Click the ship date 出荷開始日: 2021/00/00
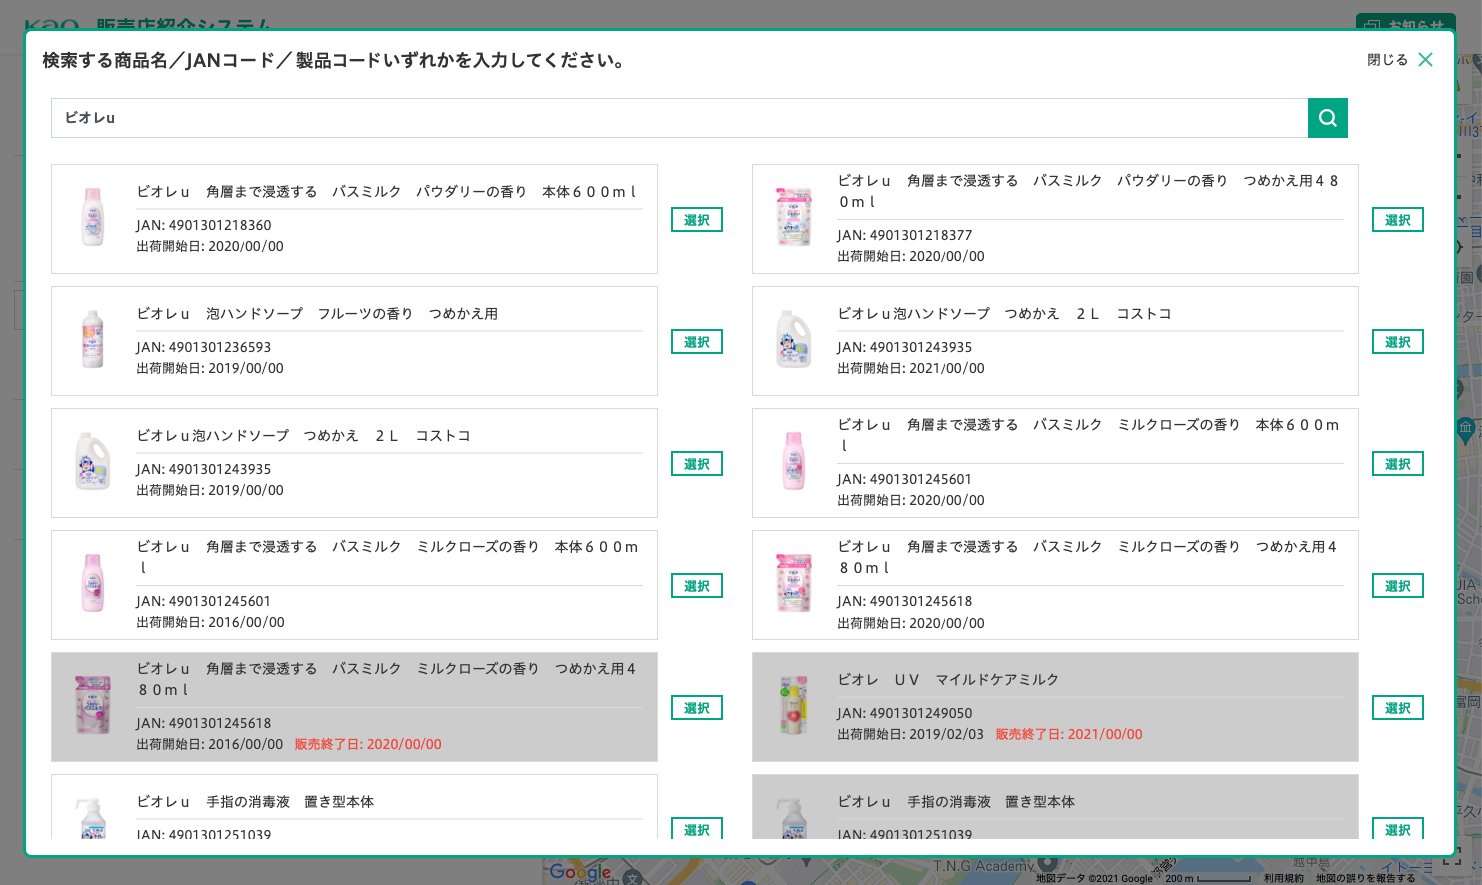 click(911, 368)
